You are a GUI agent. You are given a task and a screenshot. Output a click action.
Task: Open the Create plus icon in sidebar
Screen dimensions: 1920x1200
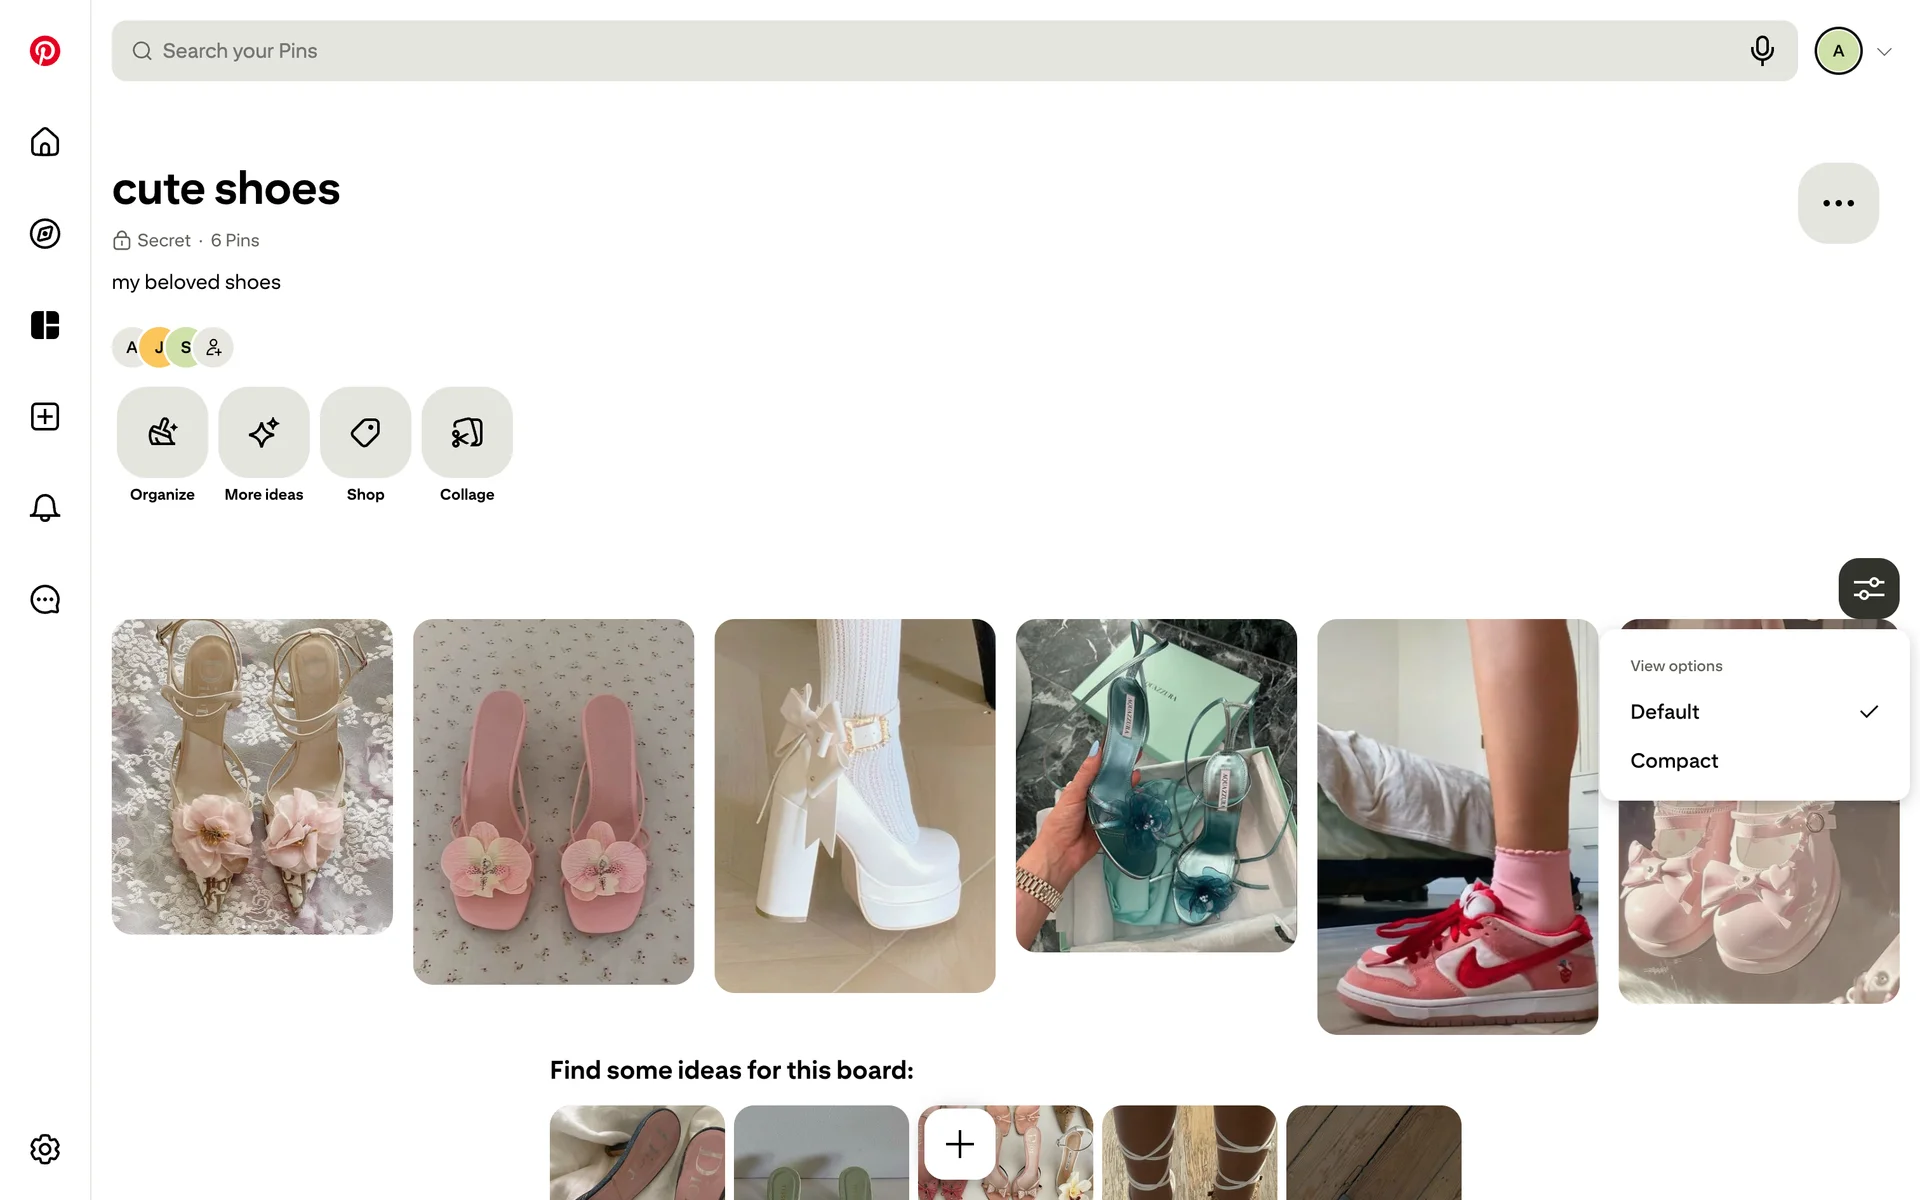[45, 417]
